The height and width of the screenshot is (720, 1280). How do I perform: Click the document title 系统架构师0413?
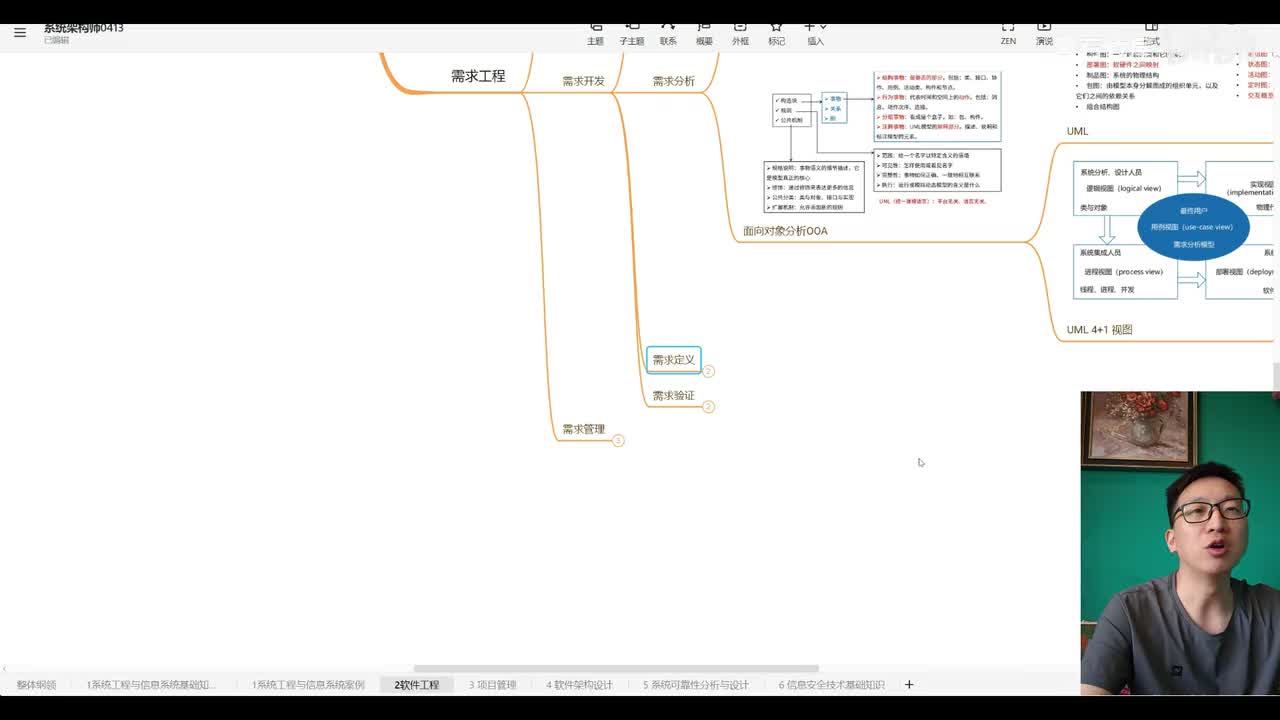click(84, 28)
